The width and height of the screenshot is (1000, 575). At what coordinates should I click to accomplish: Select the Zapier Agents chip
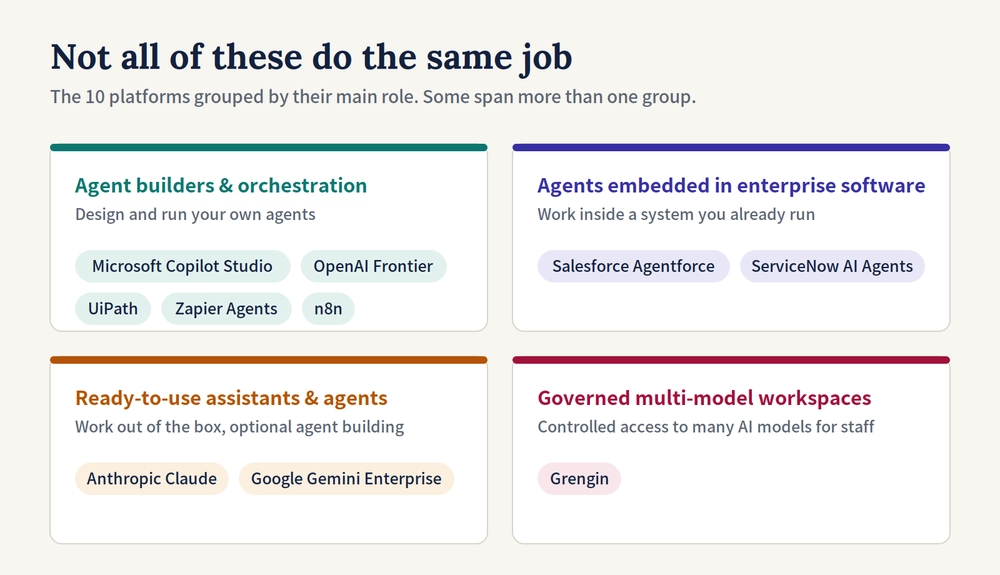pyautogui.click(x=226, y=309)
